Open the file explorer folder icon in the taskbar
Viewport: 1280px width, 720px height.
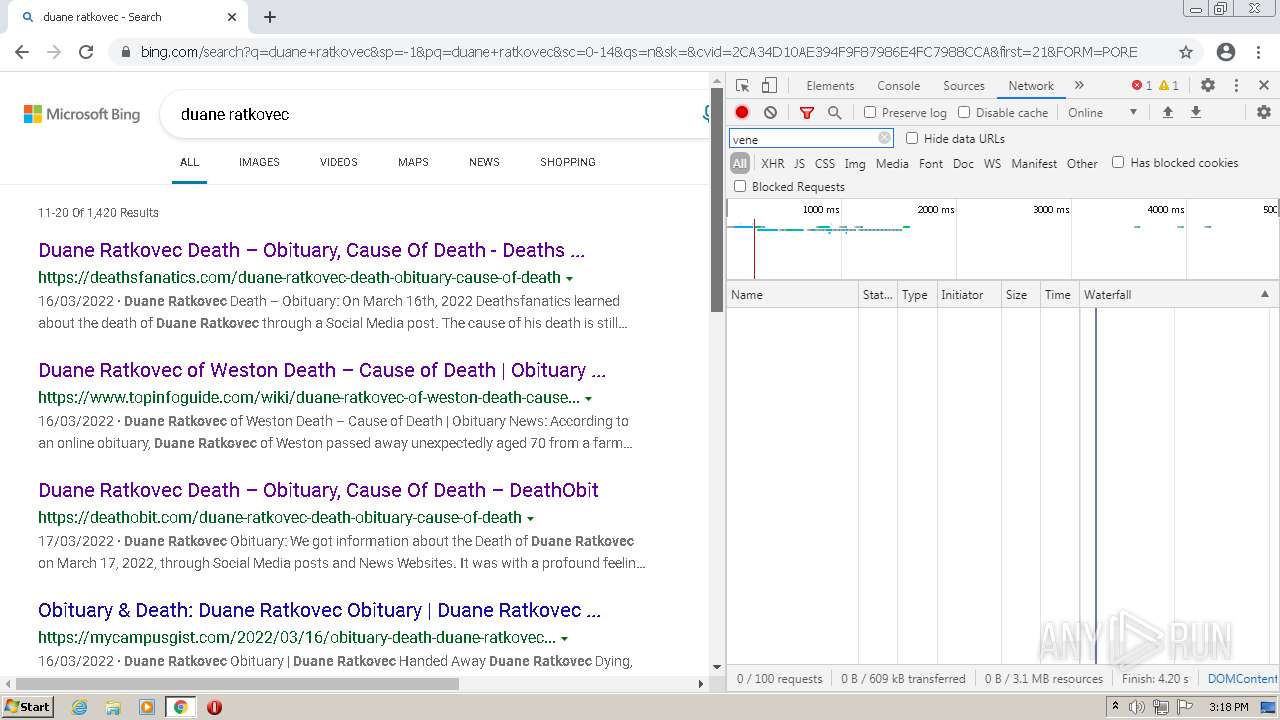point(113,707)
